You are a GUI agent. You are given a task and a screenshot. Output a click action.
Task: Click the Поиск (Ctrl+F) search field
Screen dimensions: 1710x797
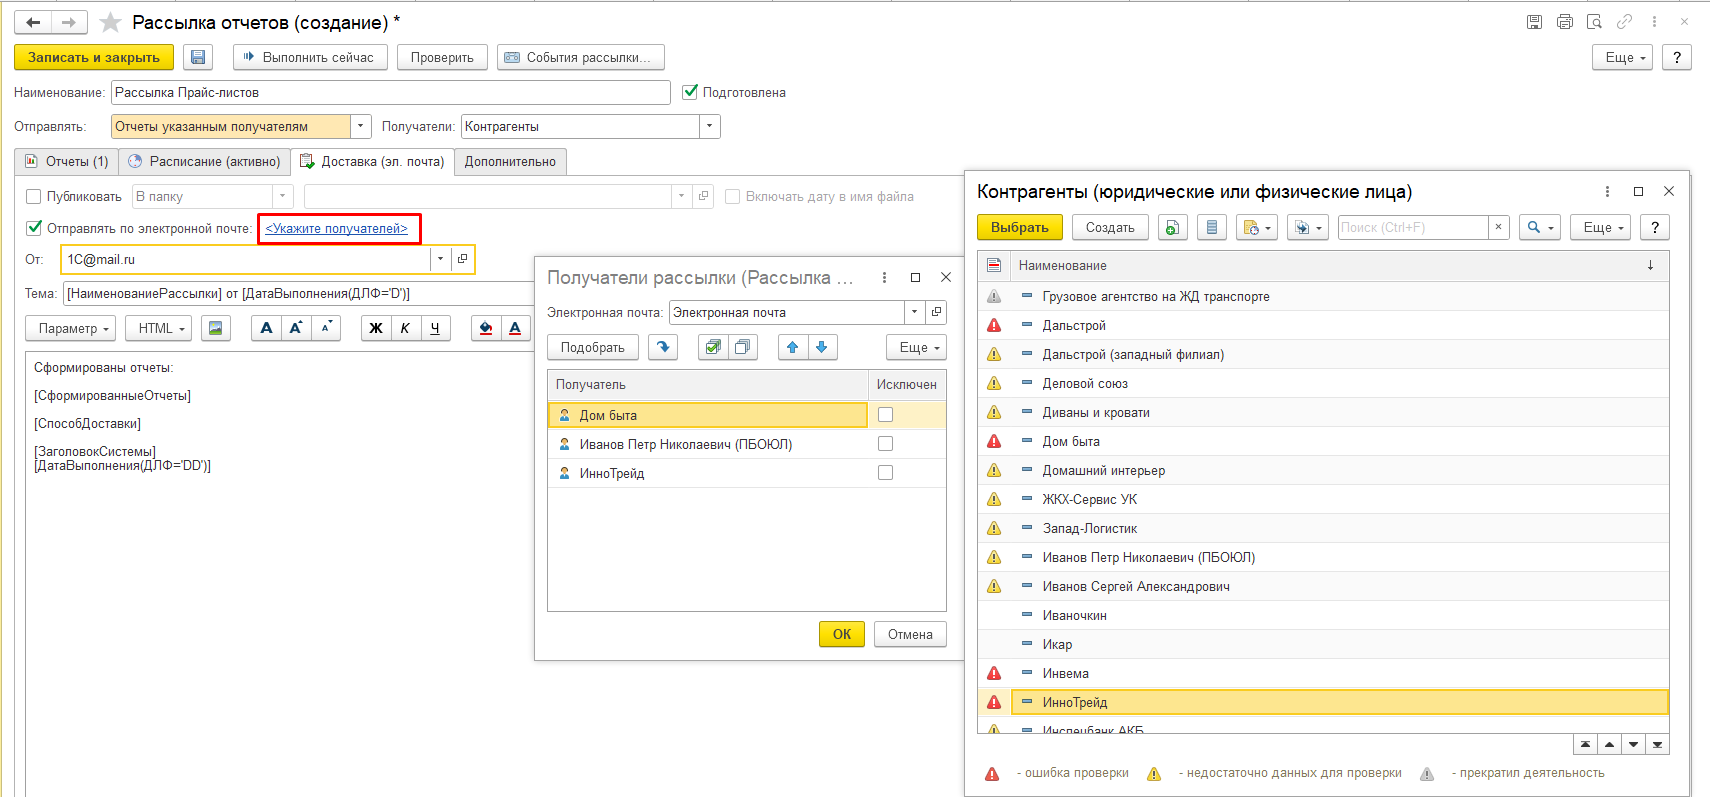point(1412,227)
